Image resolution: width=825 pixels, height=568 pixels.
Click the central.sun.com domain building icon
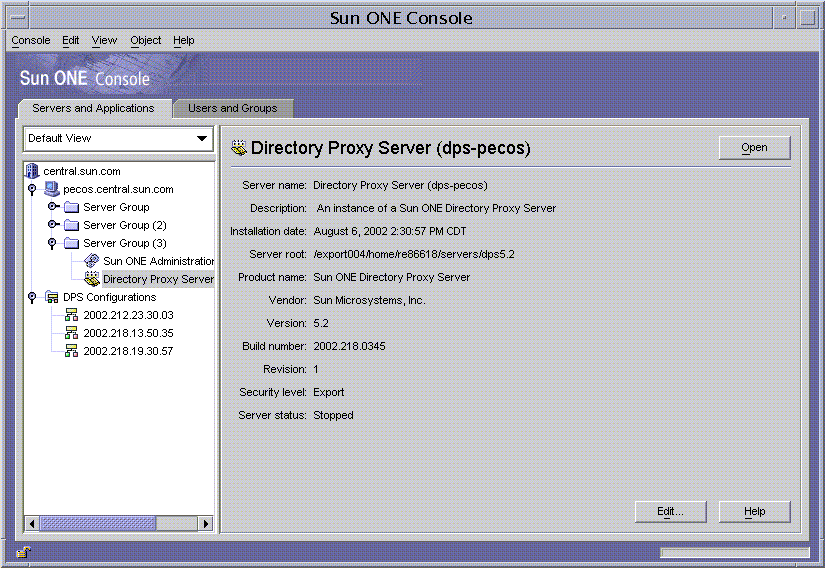pos(33,171)
